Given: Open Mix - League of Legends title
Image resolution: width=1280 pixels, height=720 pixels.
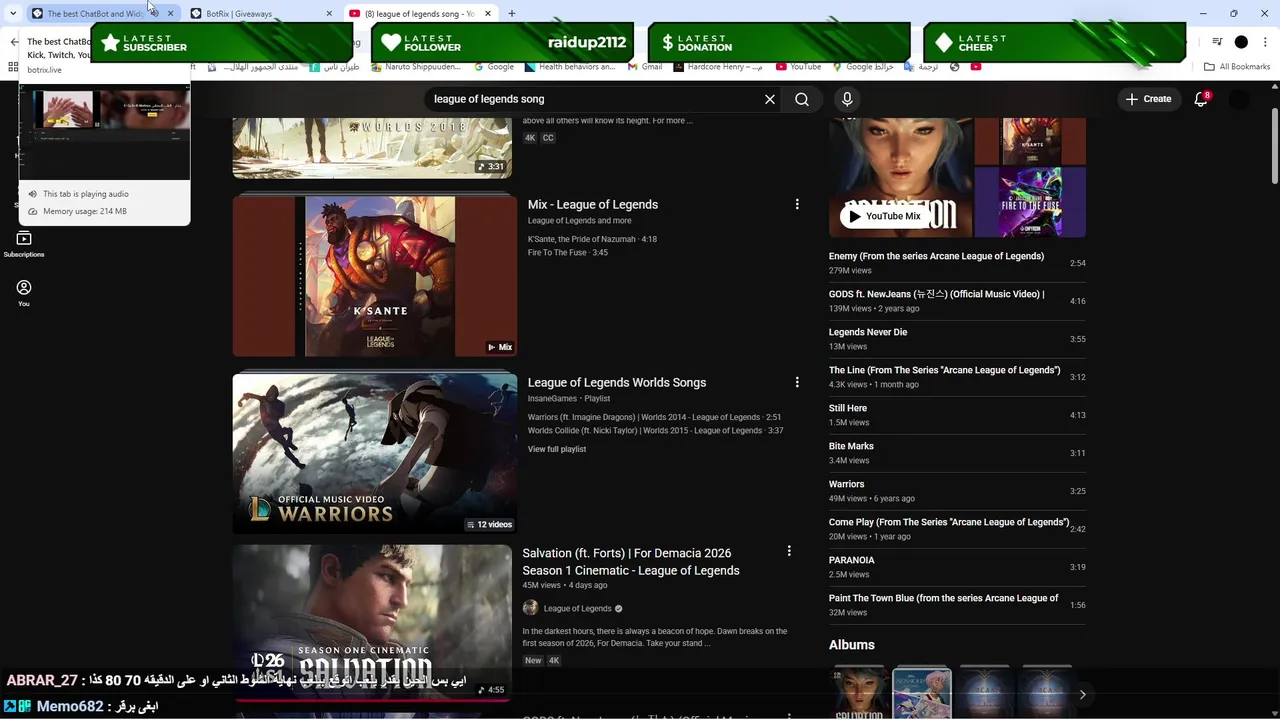Looking at the screenshot, I should tap(593, 204).
